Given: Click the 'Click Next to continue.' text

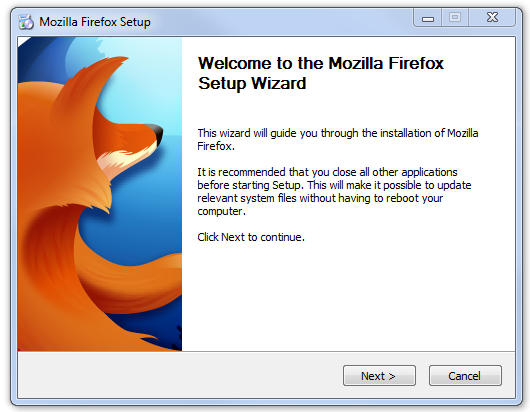Looking at the screenshot, I should point(251,237).
